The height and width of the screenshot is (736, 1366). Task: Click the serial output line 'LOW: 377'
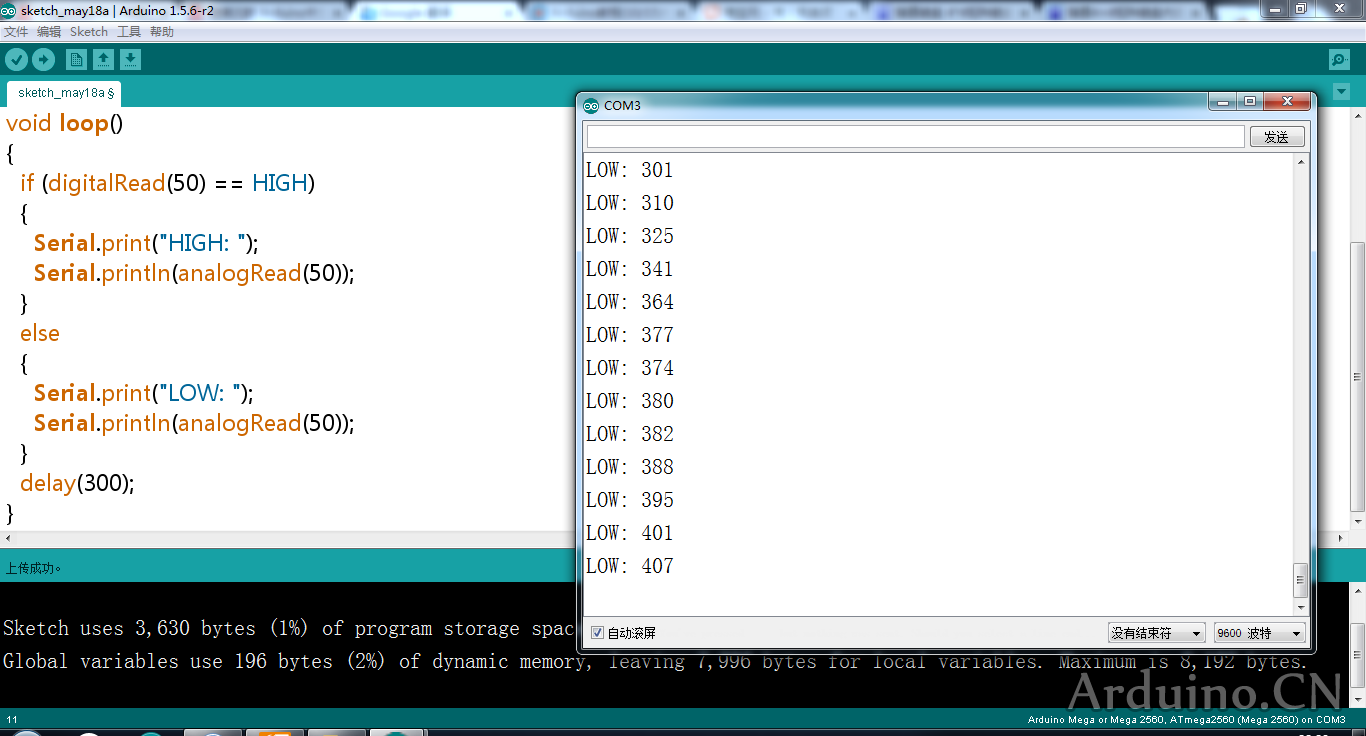pyautogui.click(x=630, y=335)
